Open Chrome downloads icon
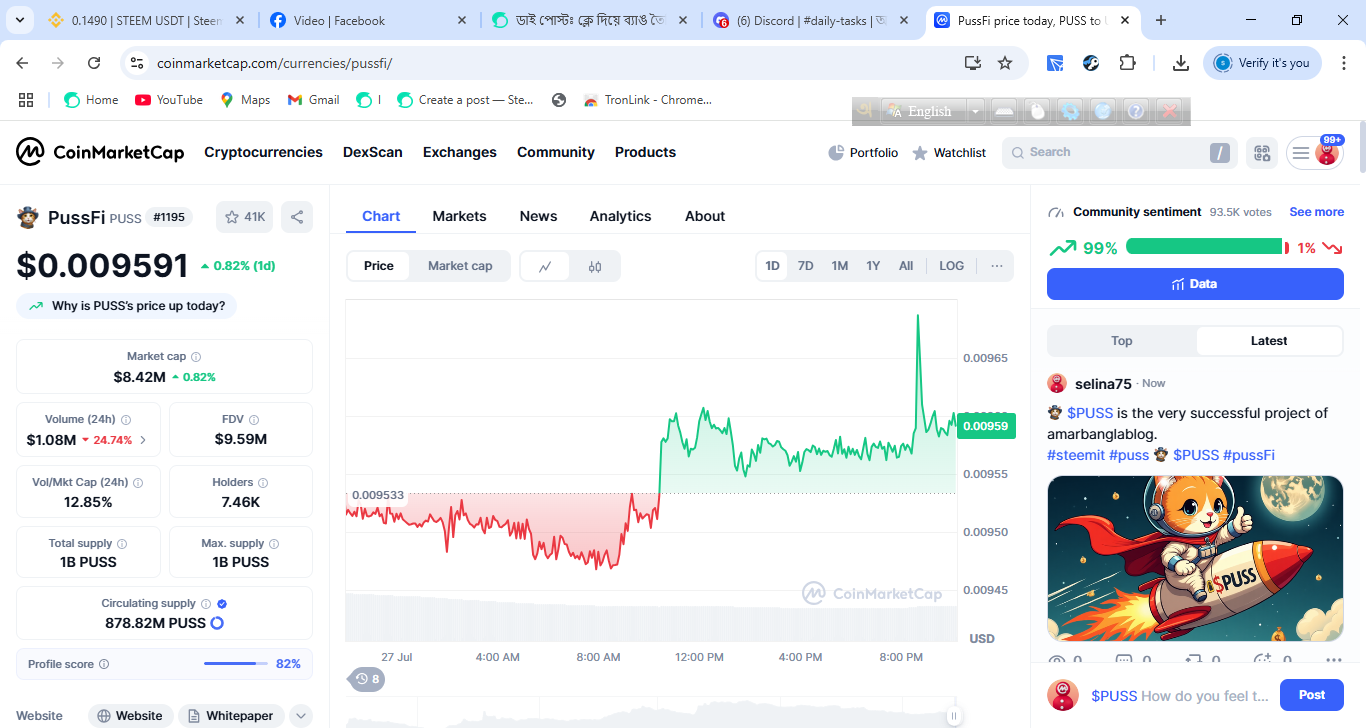 [1181, 63]
